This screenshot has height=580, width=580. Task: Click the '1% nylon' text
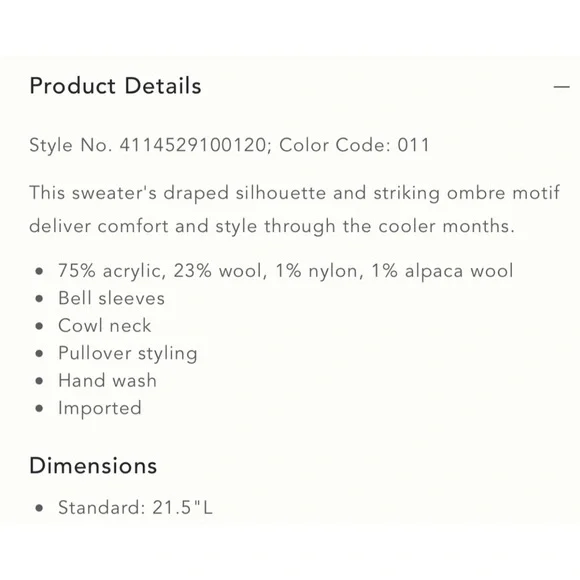pyautogui.click(x=318, y=271)
